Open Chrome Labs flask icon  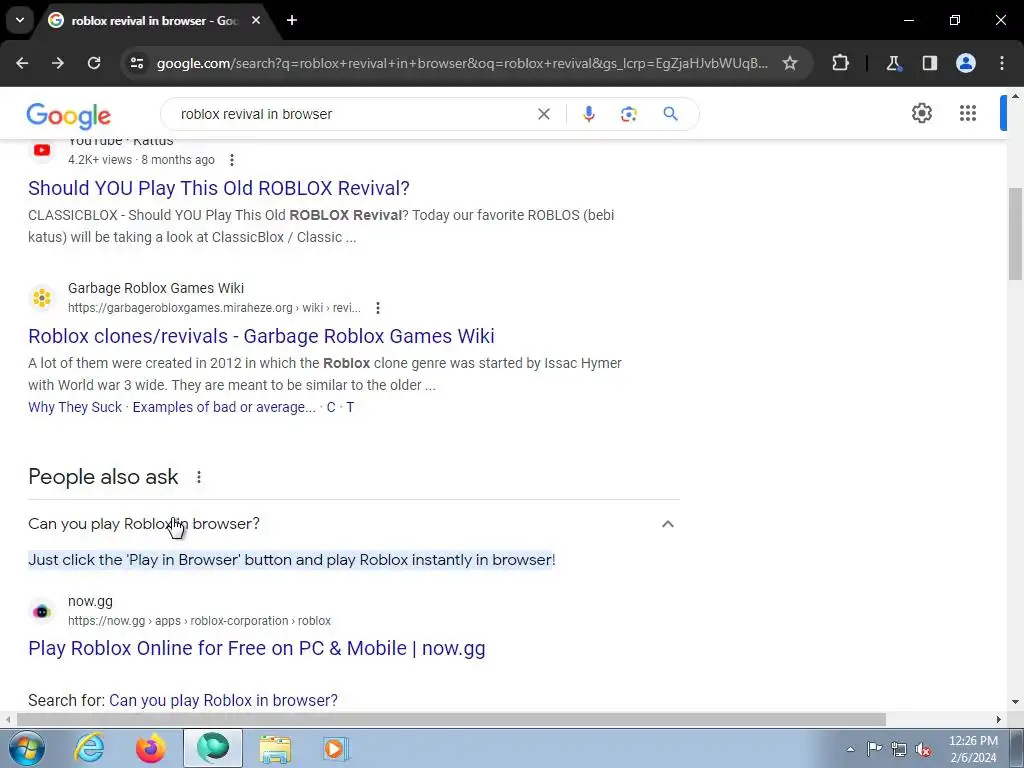[893, 63]
